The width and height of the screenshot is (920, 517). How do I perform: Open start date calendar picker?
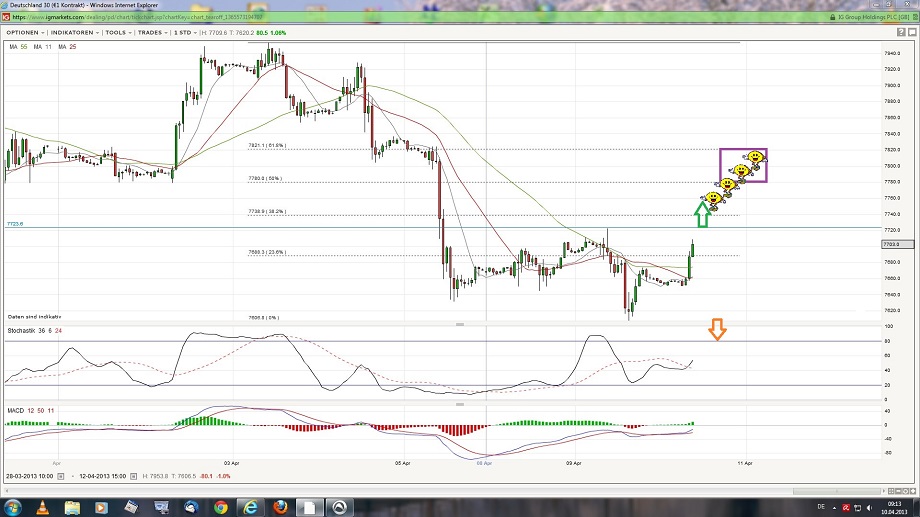61,475
